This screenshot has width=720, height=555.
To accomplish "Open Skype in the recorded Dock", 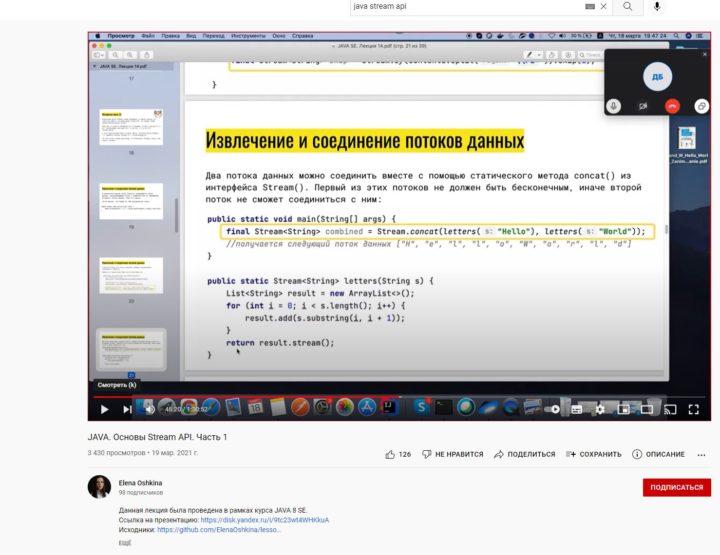I will [x=421, y=407].
